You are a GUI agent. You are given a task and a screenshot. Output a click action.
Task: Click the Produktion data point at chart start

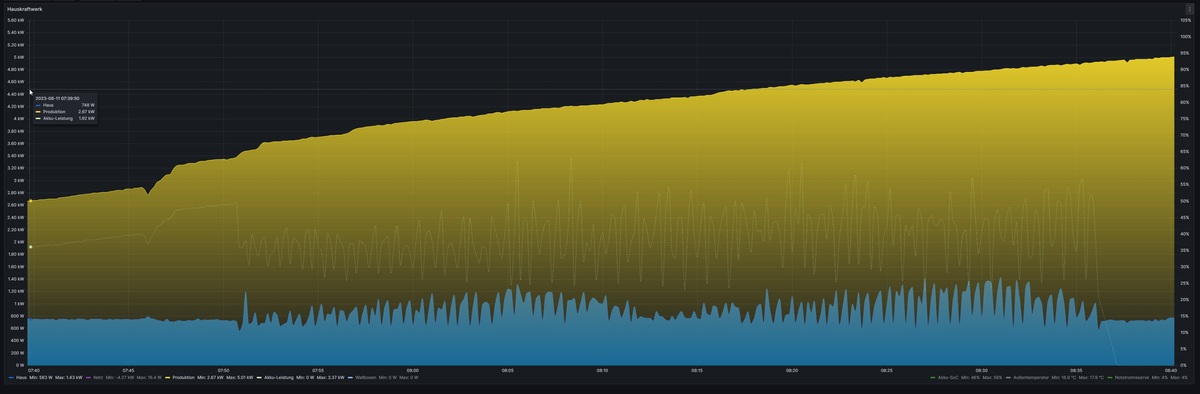pos(30,201)
